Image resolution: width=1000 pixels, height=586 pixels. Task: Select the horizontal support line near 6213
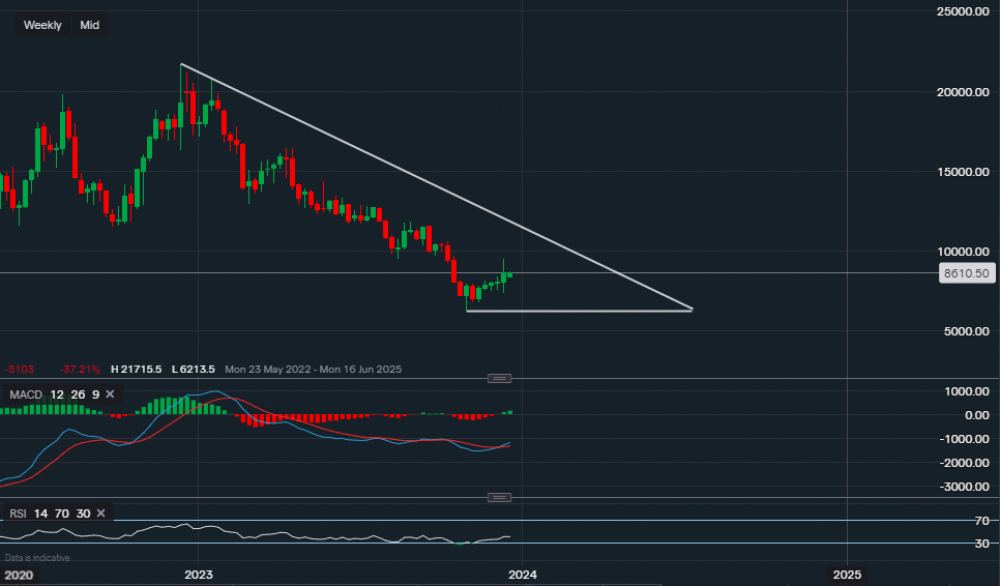tap(580, 310)
